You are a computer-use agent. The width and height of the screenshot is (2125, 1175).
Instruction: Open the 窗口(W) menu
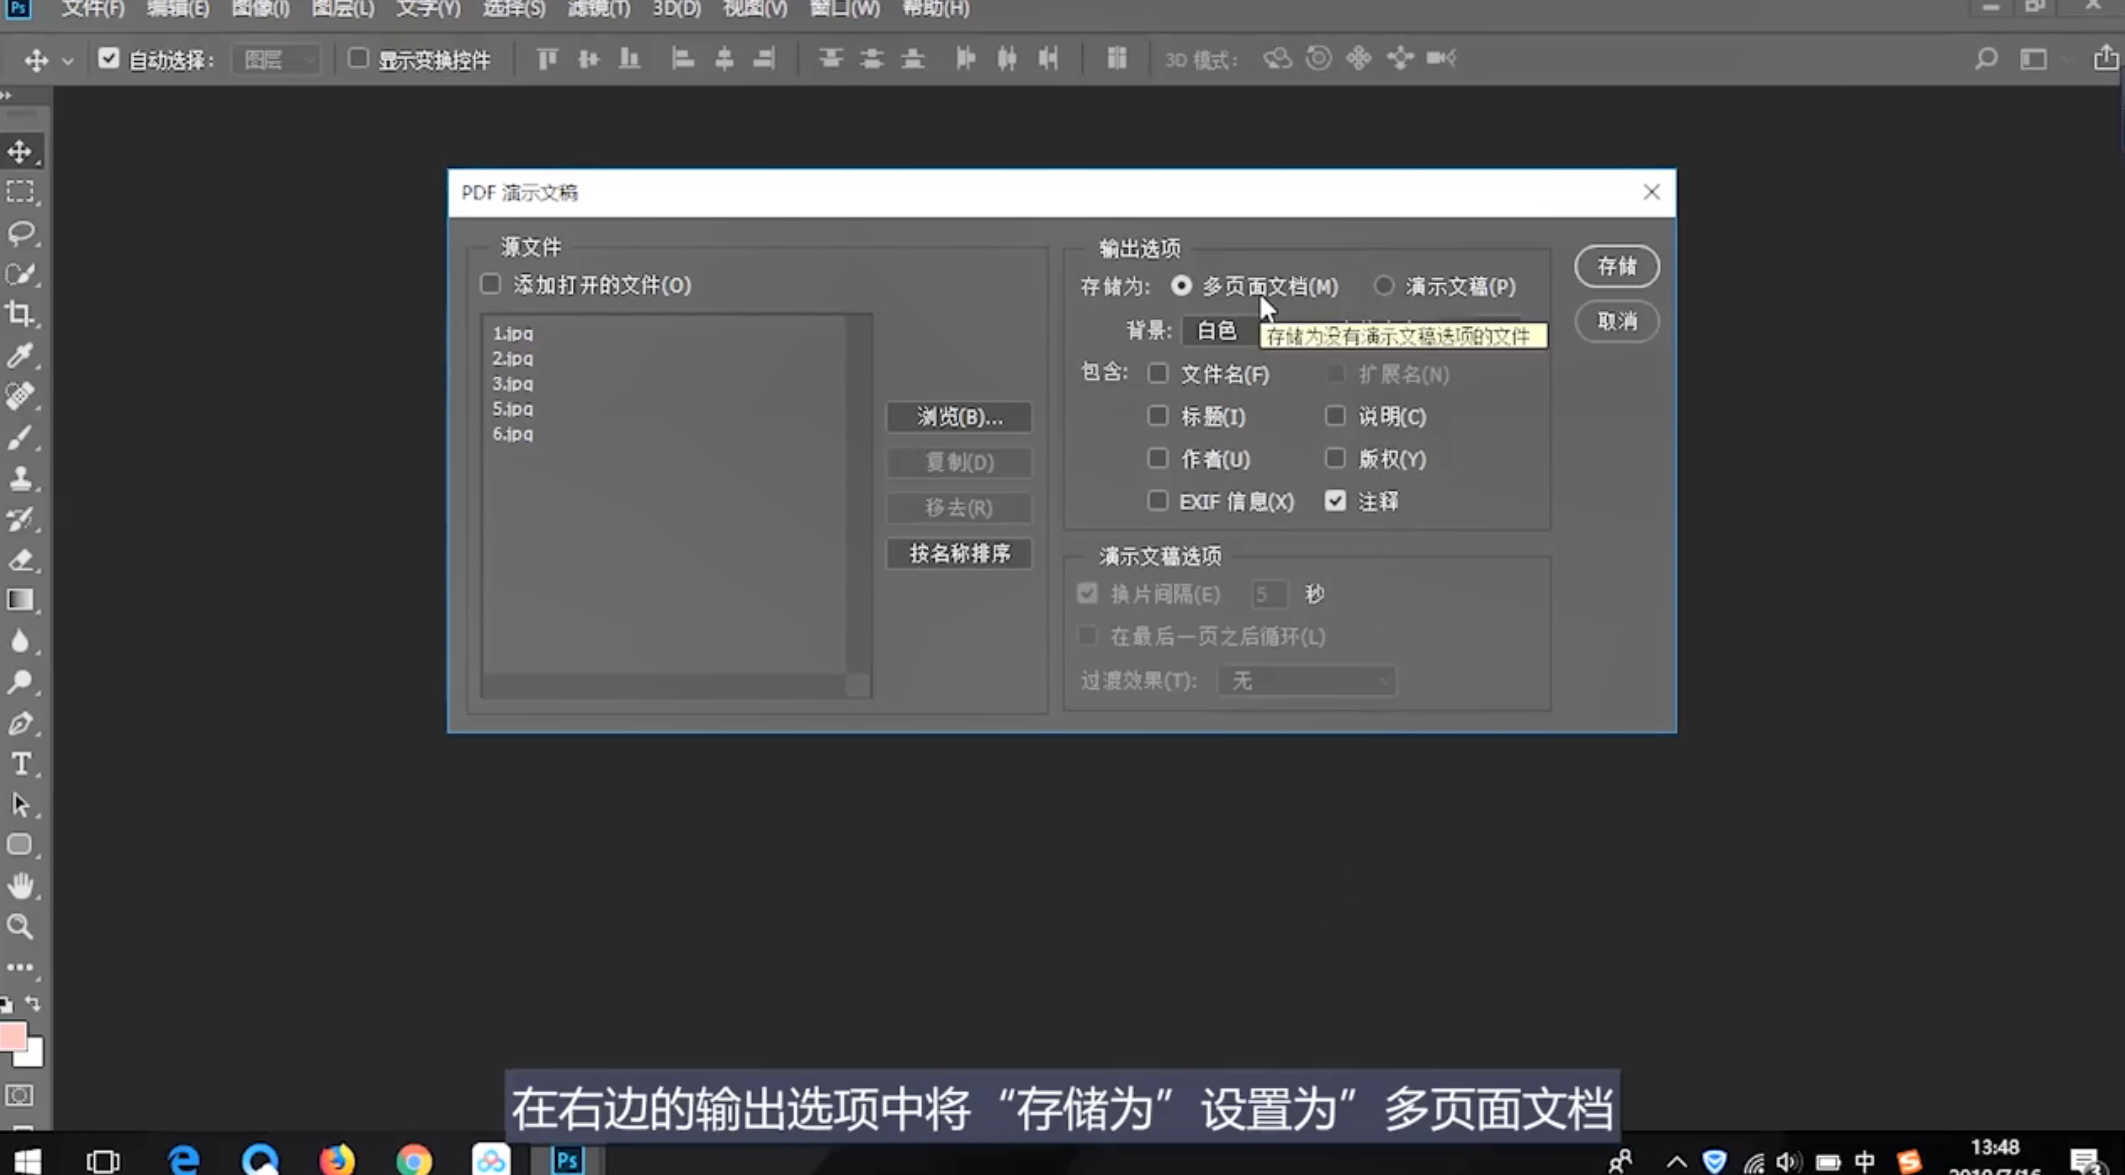(845, 9)
